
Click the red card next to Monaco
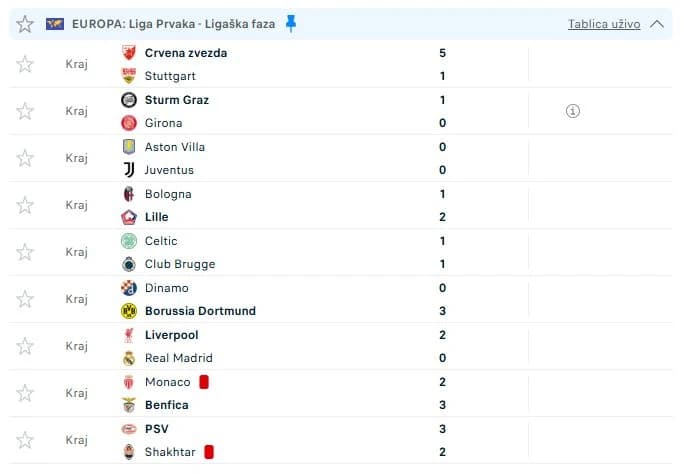click(x=204, y=382)
